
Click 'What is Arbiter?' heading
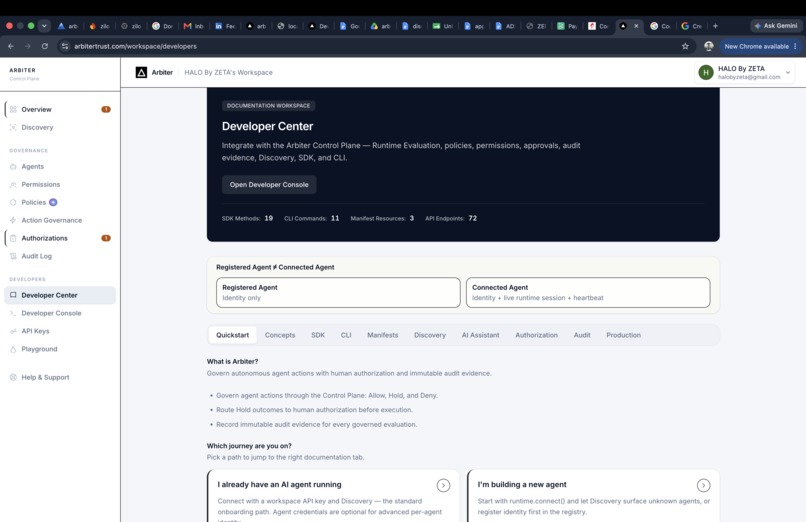[x=232, y=362]
